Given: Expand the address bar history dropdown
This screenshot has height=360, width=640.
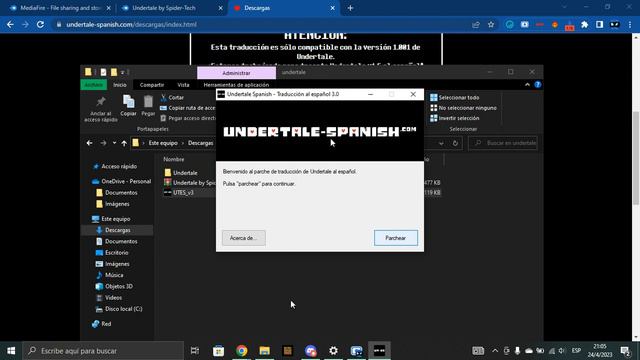Looking at the screenshot, I should [x=441, y=143].
